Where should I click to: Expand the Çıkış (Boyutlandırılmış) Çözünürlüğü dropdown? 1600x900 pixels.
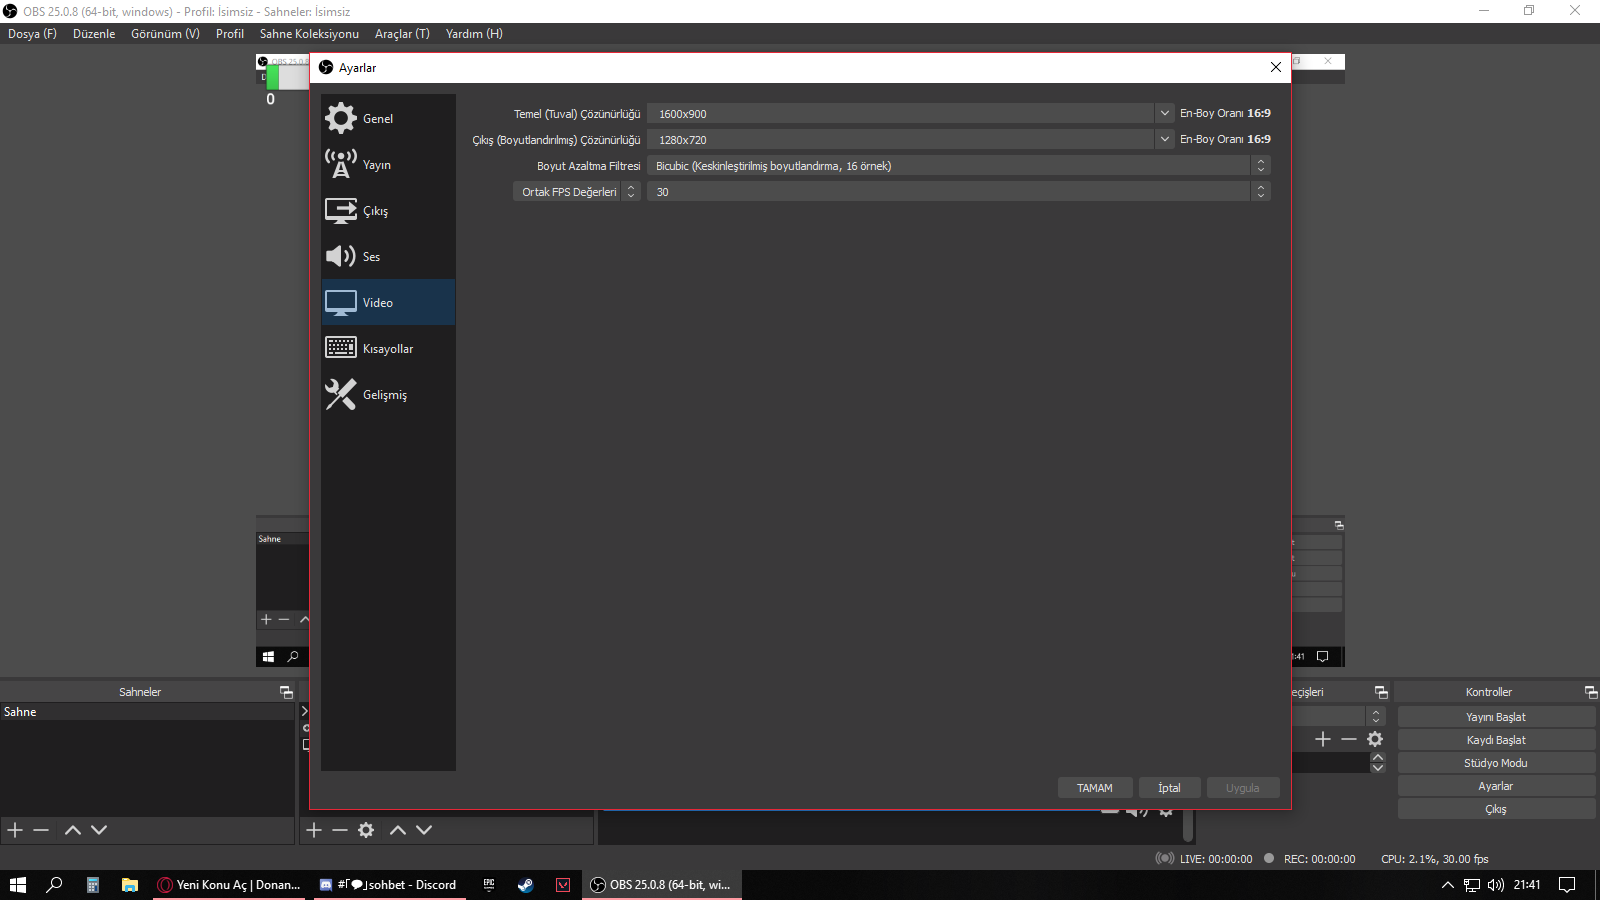(x=1165, y=140)
